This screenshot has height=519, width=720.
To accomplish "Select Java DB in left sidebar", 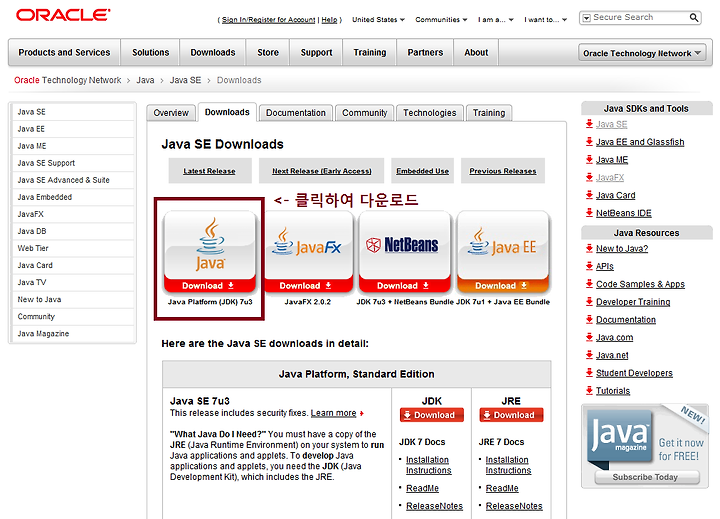I will pyautogui.click(x=73, y=231).
